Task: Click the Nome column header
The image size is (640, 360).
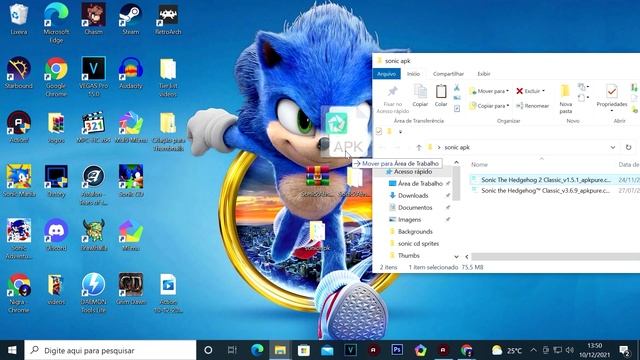Action: 479,164
